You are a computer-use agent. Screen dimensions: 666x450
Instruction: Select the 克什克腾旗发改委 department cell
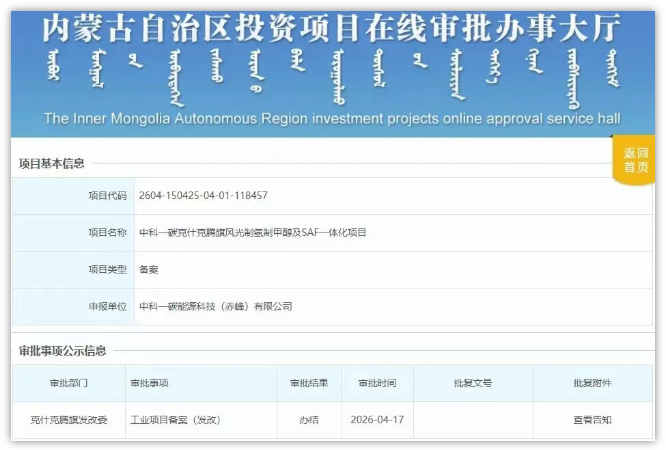[x=67, y=420]
